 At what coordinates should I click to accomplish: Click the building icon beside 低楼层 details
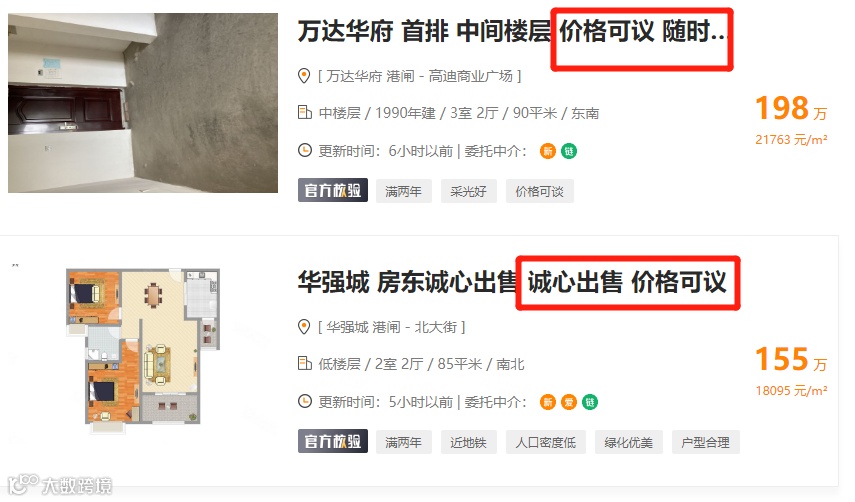304,364
